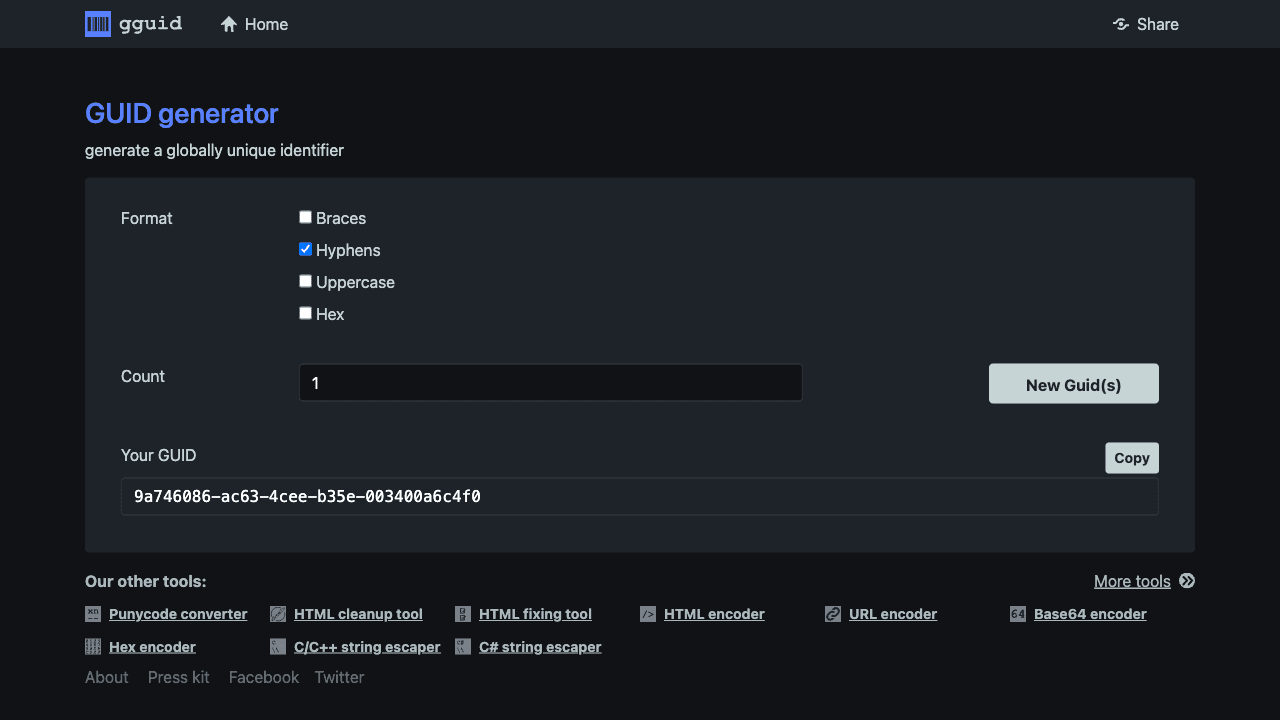Generate a new GUID
Screen dimensions: 1280x720
pyautogui.click(x=1073, y=383)
